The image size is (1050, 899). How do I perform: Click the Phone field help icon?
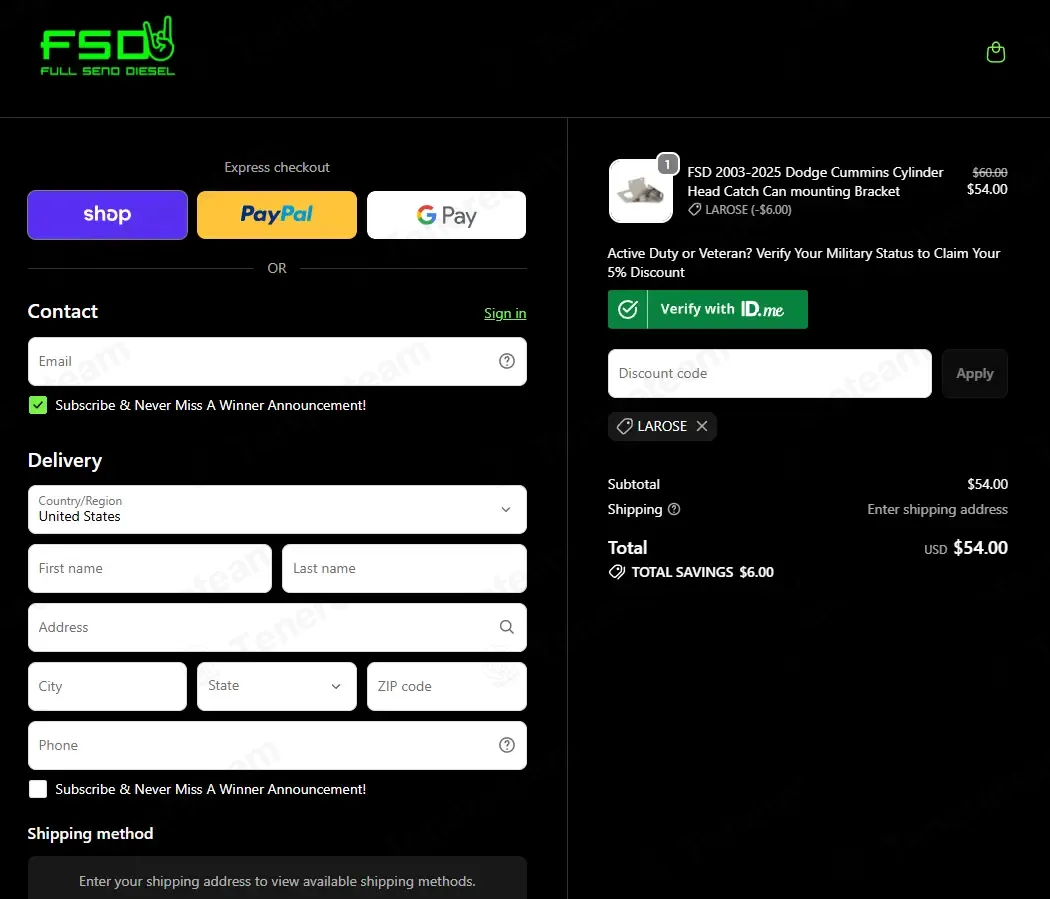click(507, 745)
